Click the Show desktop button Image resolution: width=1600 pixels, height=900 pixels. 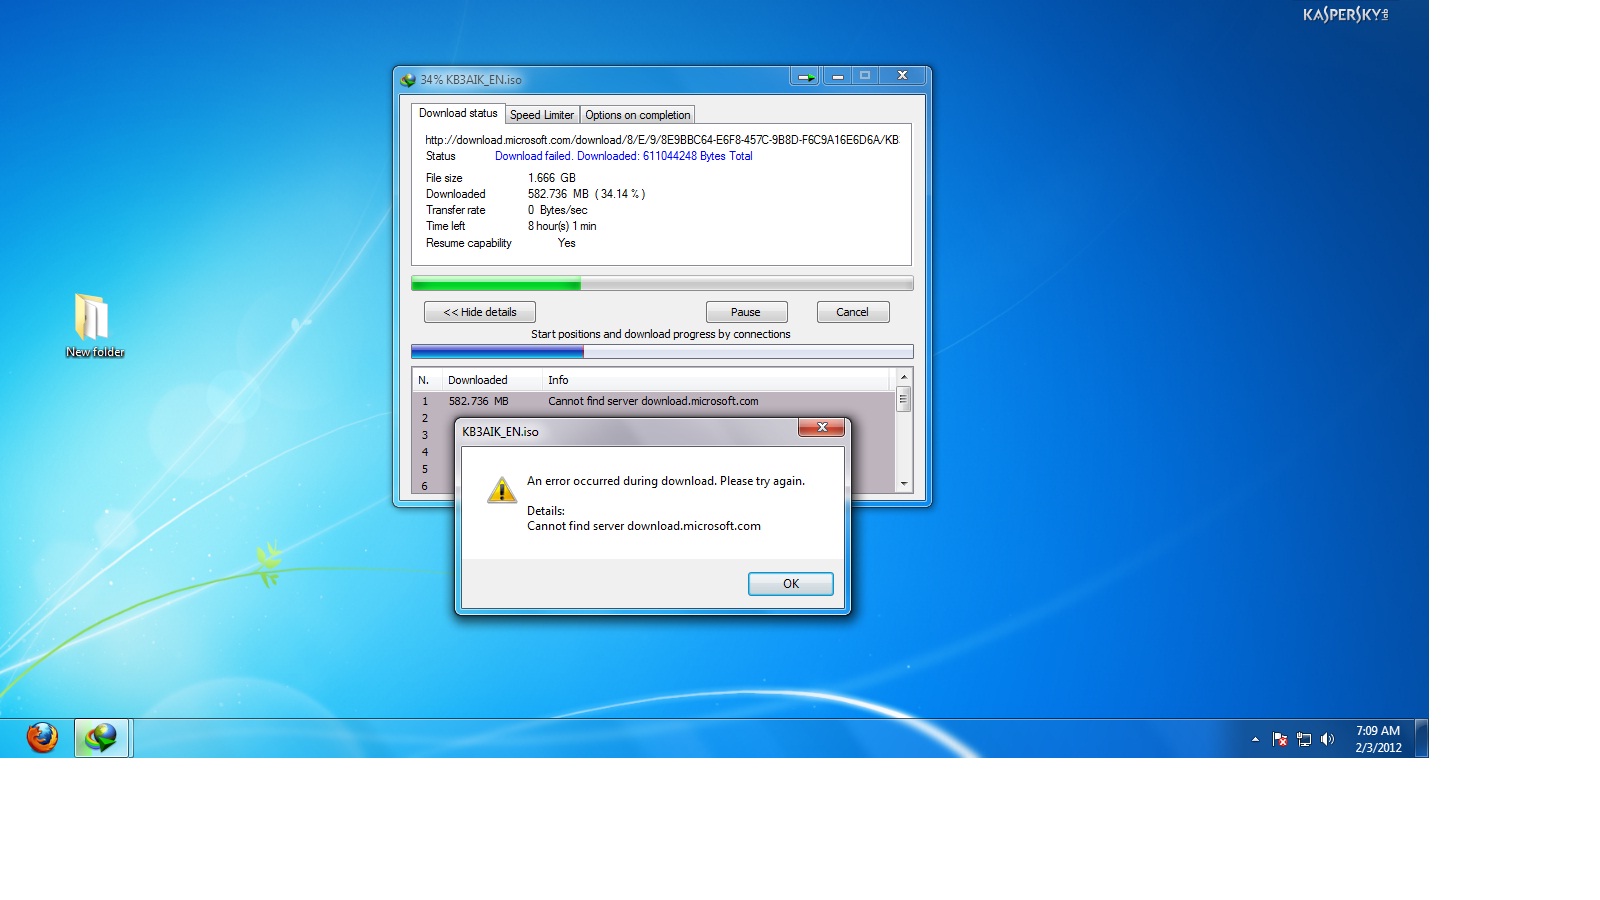(1421, 738)
